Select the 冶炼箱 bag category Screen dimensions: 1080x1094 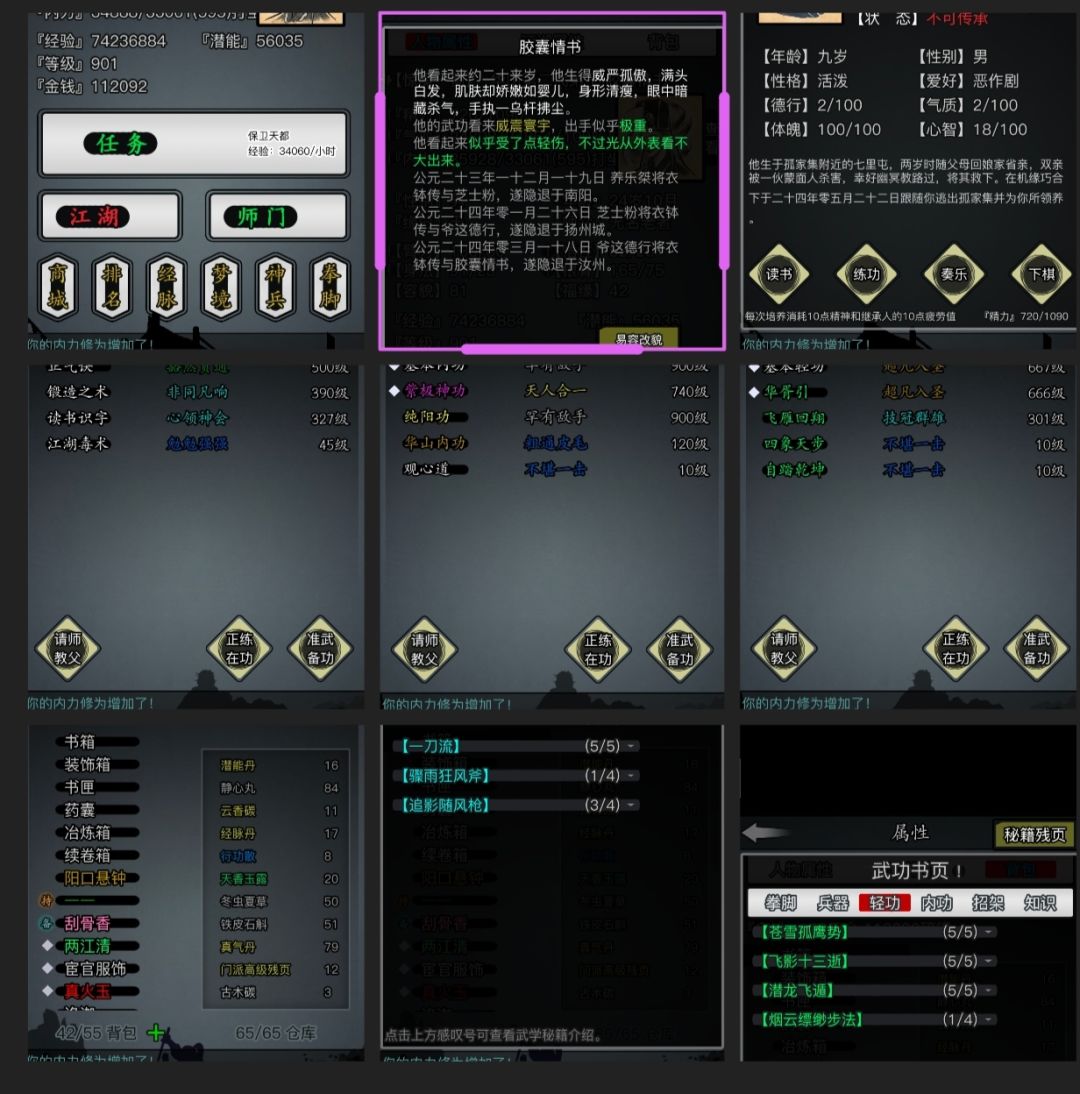click(98, 832)
